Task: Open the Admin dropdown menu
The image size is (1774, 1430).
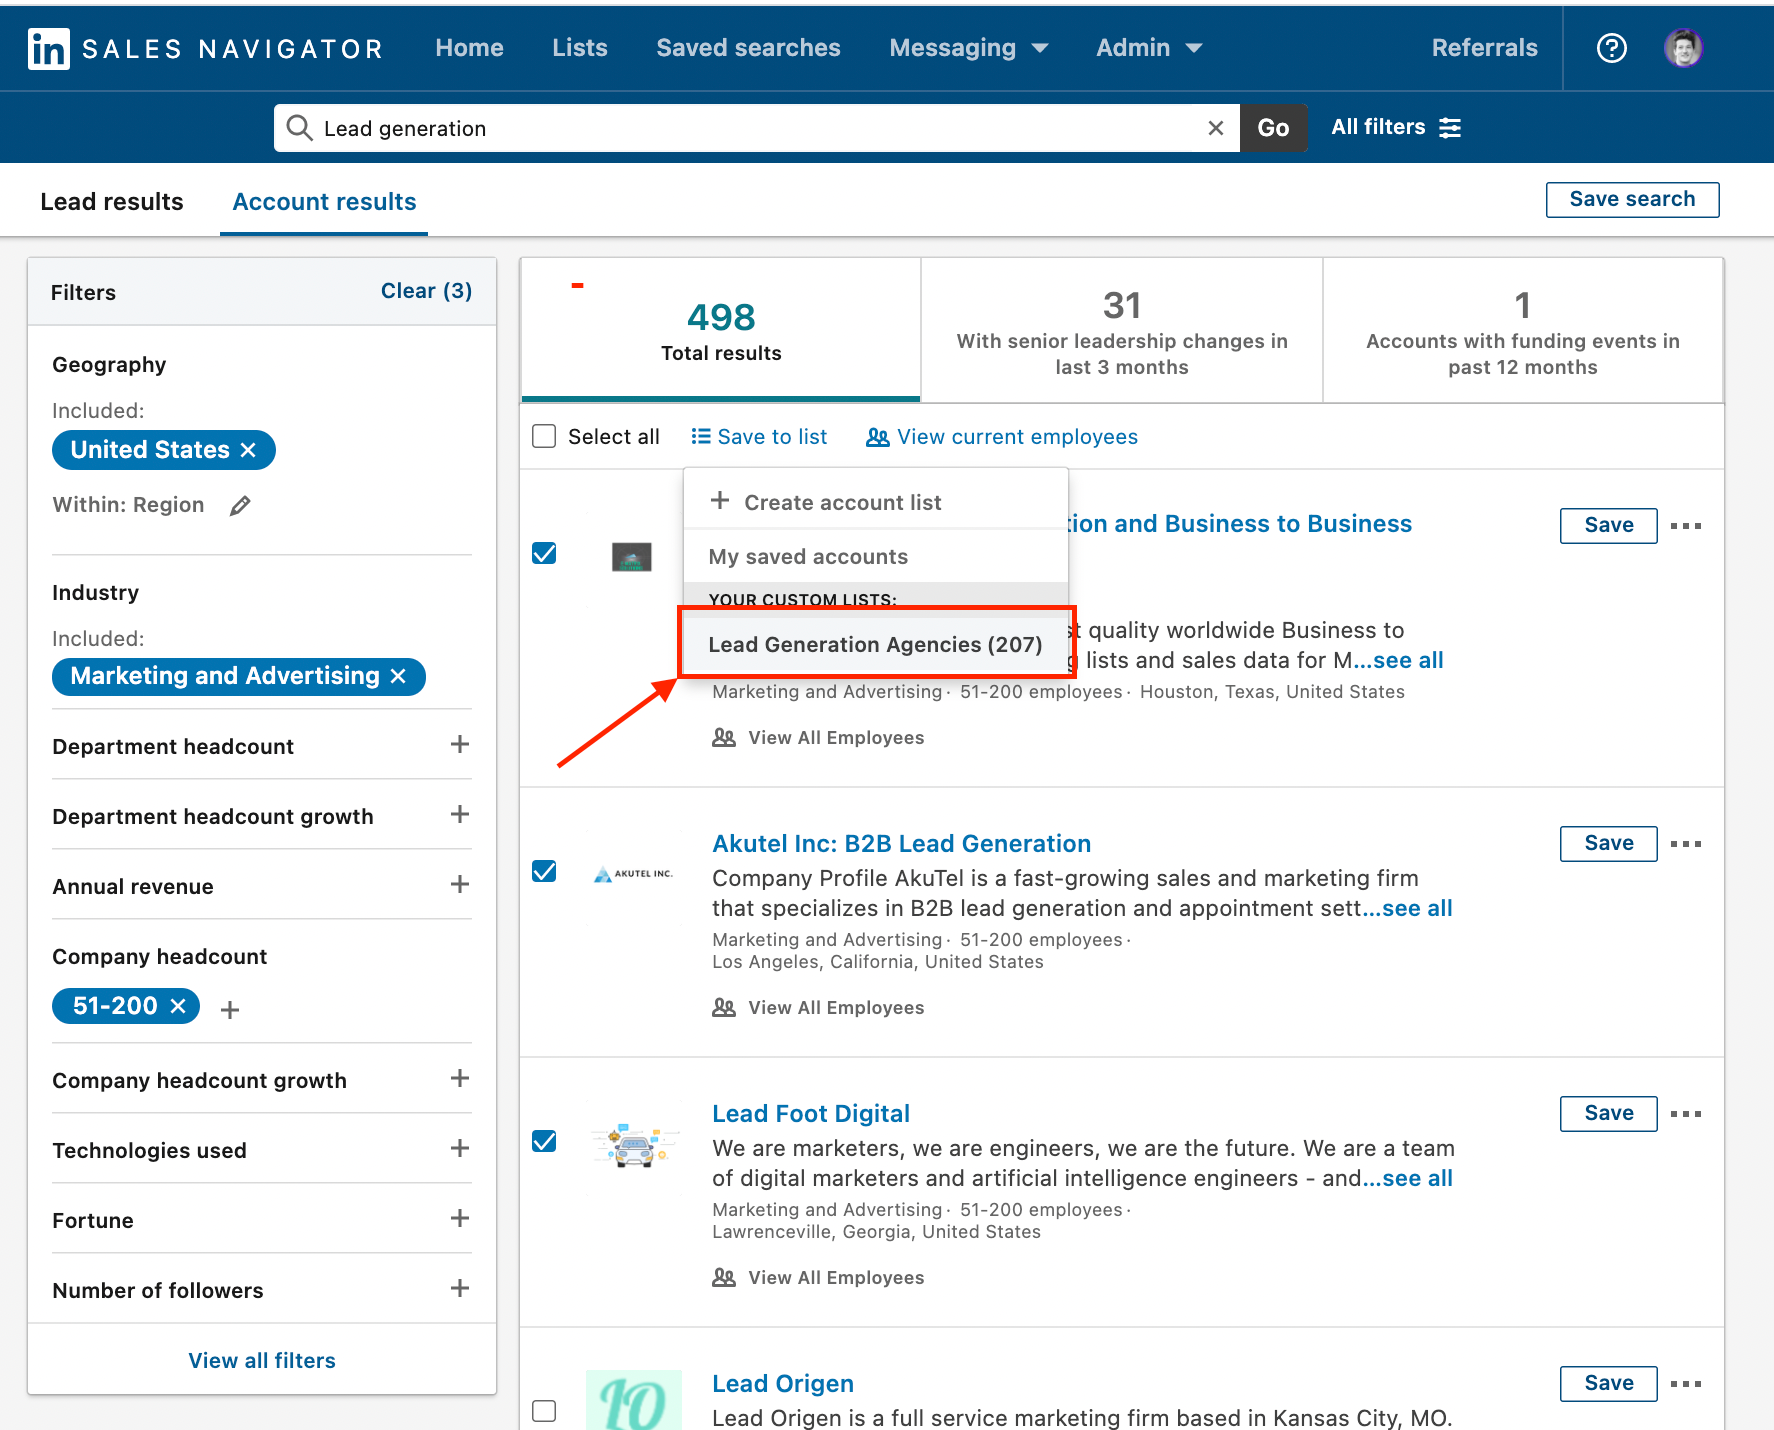Action: (x=1150, y=48)
